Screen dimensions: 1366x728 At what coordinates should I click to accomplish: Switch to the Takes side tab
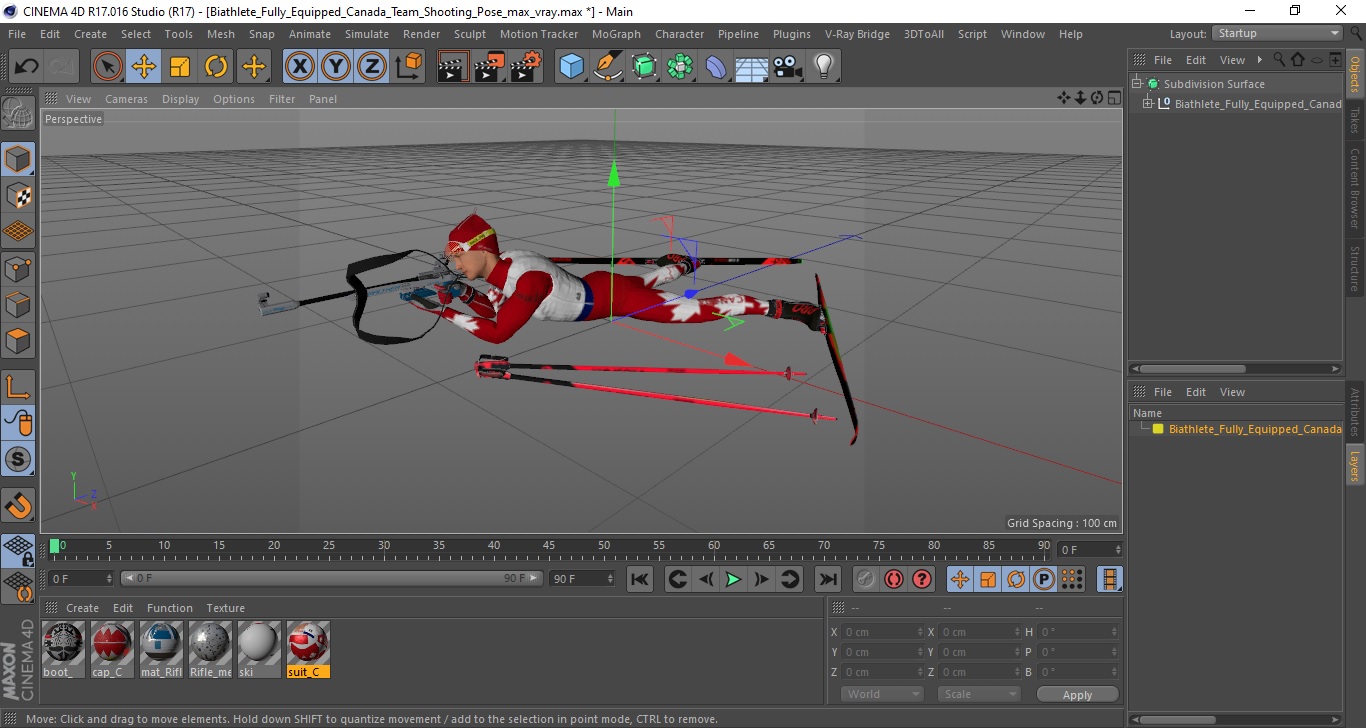[1355, 121]
